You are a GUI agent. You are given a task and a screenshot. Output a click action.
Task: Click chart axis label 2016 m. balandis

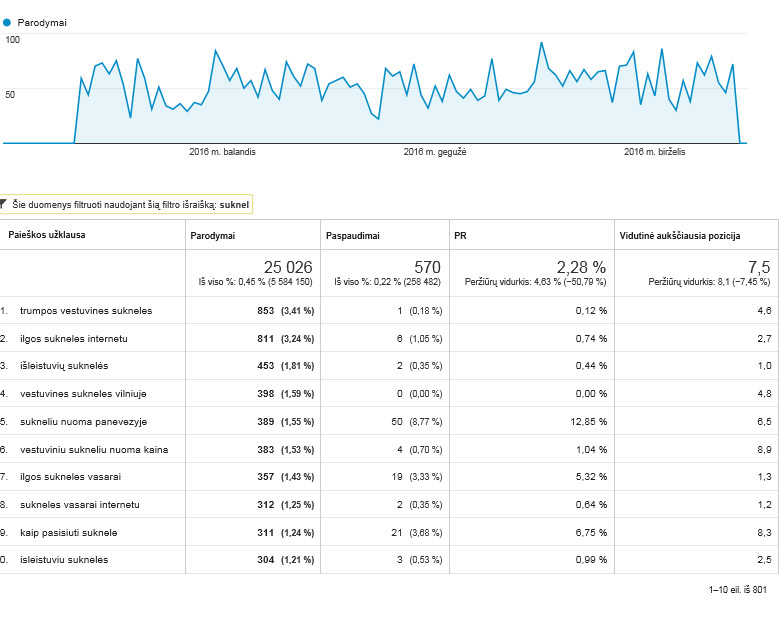pos(222,152)
